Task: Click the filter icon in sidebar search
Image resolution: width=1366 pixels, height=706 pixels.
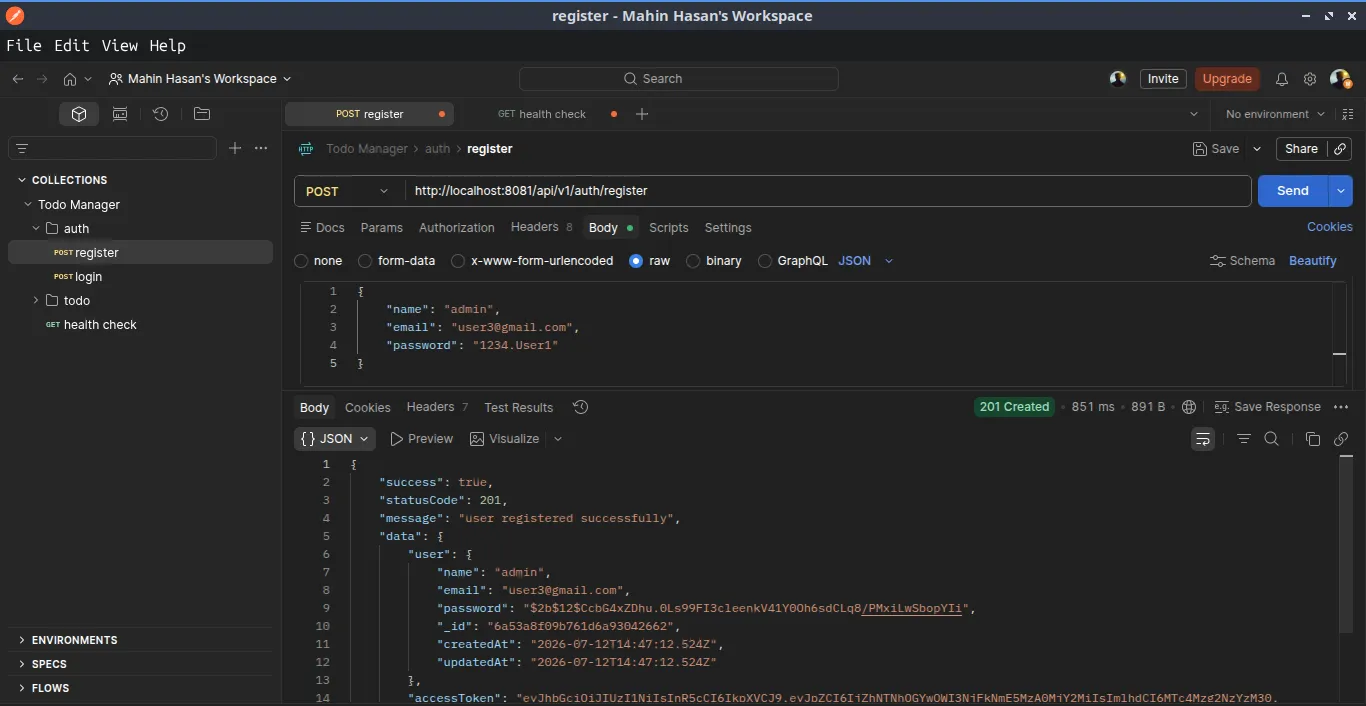Action: pyautogui.click(x=22, y=148)
